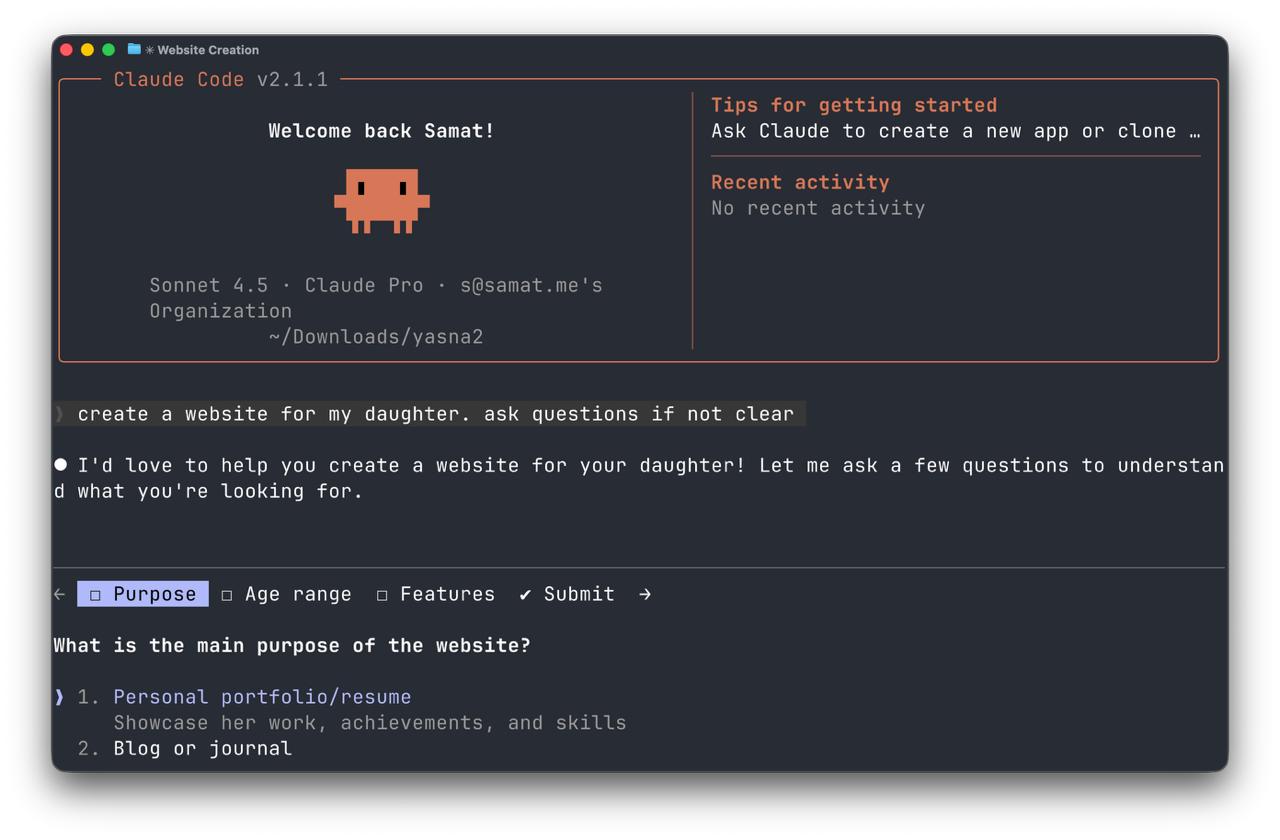Screen dimensions: 1280x840
Task: Click the 'What is the main purpose' question
Action: (292, 645)
